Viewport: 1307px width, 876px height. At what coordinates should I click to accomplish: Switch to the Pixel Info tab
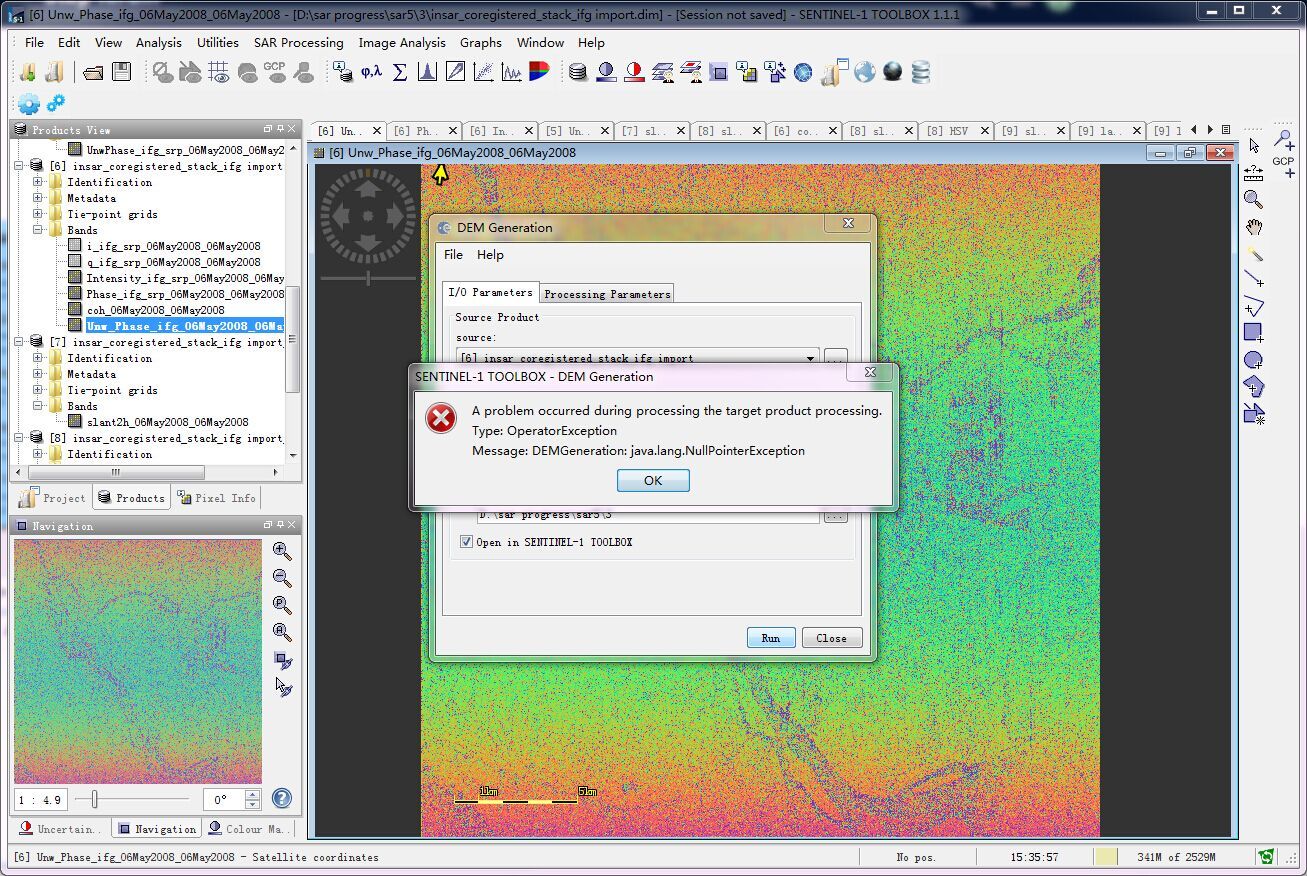(217, 498)
